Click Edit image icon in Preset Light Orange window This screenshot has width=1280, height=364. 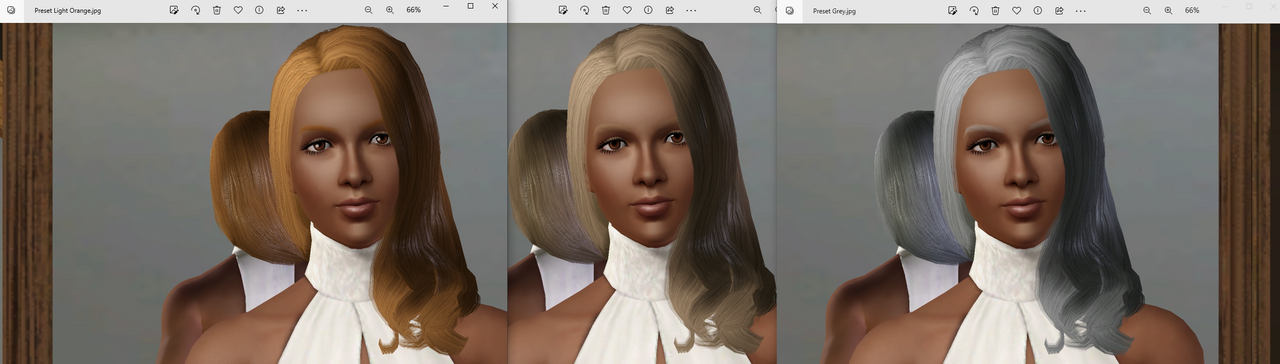pos(174,9)
